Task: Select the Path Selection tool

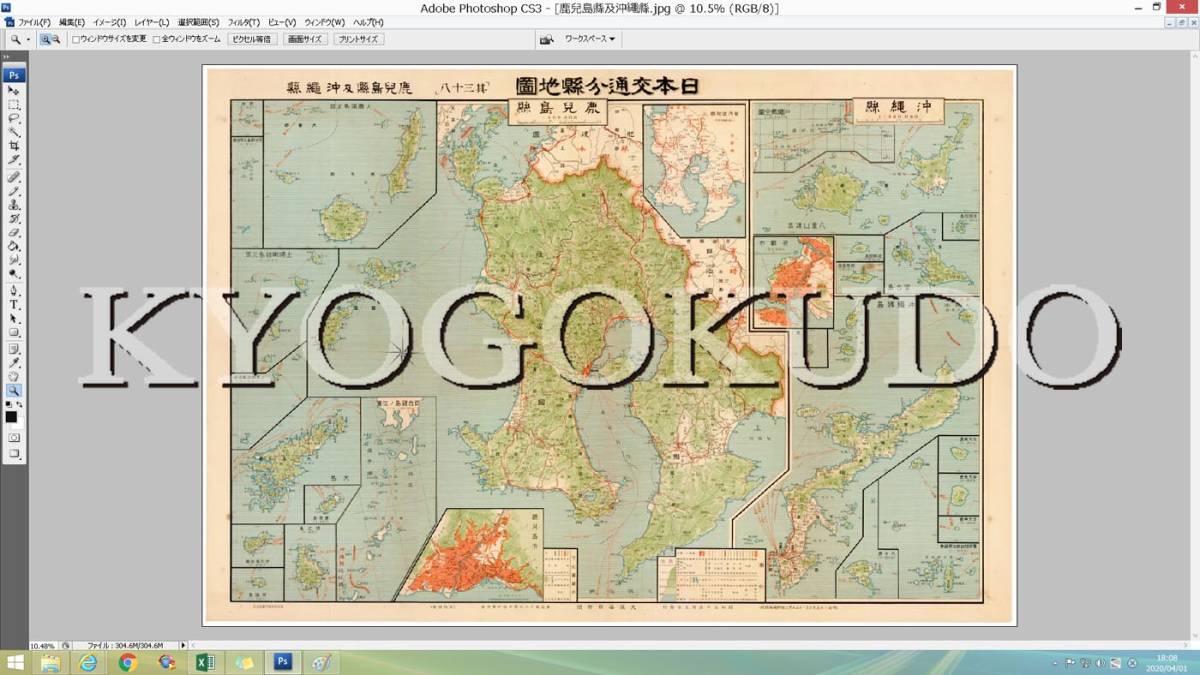Action: 14,318
